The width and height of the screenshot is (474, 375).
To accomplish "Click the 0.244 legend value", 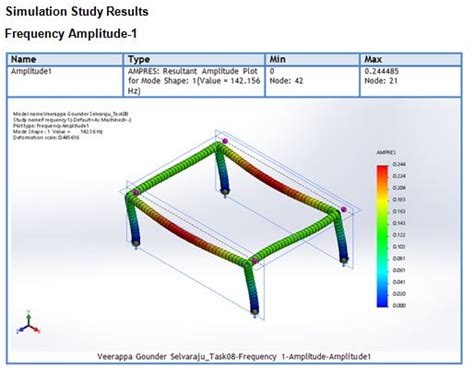I will pyautogui.click(x=399, y=164).
